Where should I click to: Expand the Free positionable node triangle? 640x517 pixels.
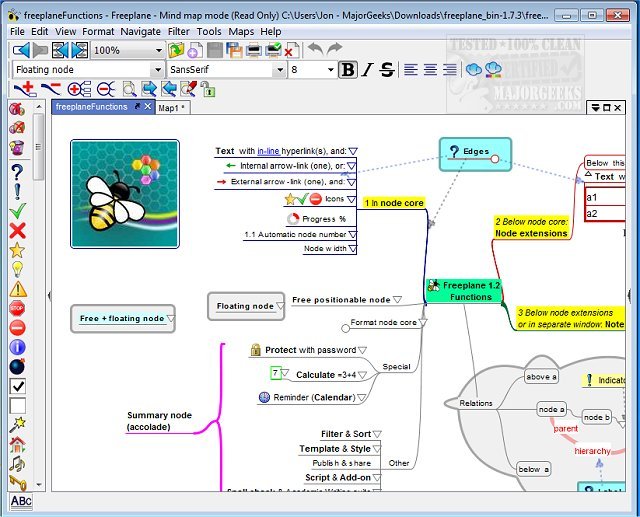pos(397,300)
